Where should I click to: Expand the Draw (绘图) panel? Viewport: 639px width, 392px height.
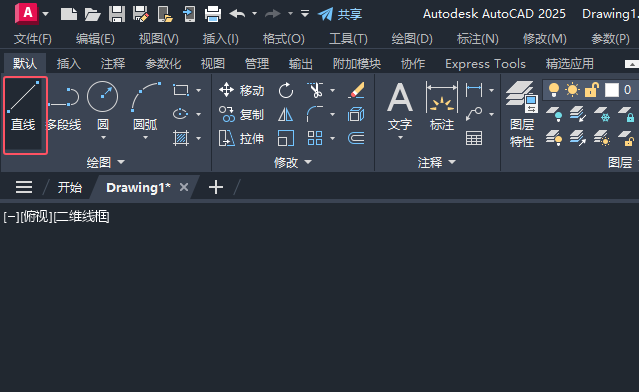106,162
